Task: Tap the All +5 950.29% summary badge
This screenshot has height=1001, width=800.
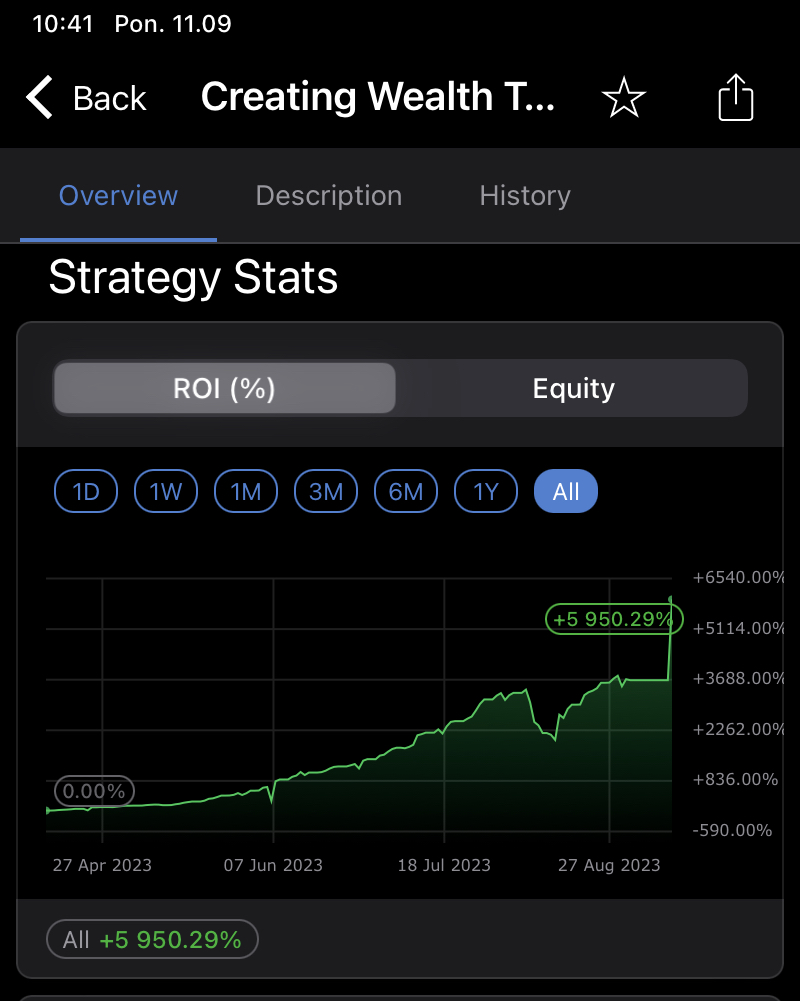Action: click(x=152, y=940)
